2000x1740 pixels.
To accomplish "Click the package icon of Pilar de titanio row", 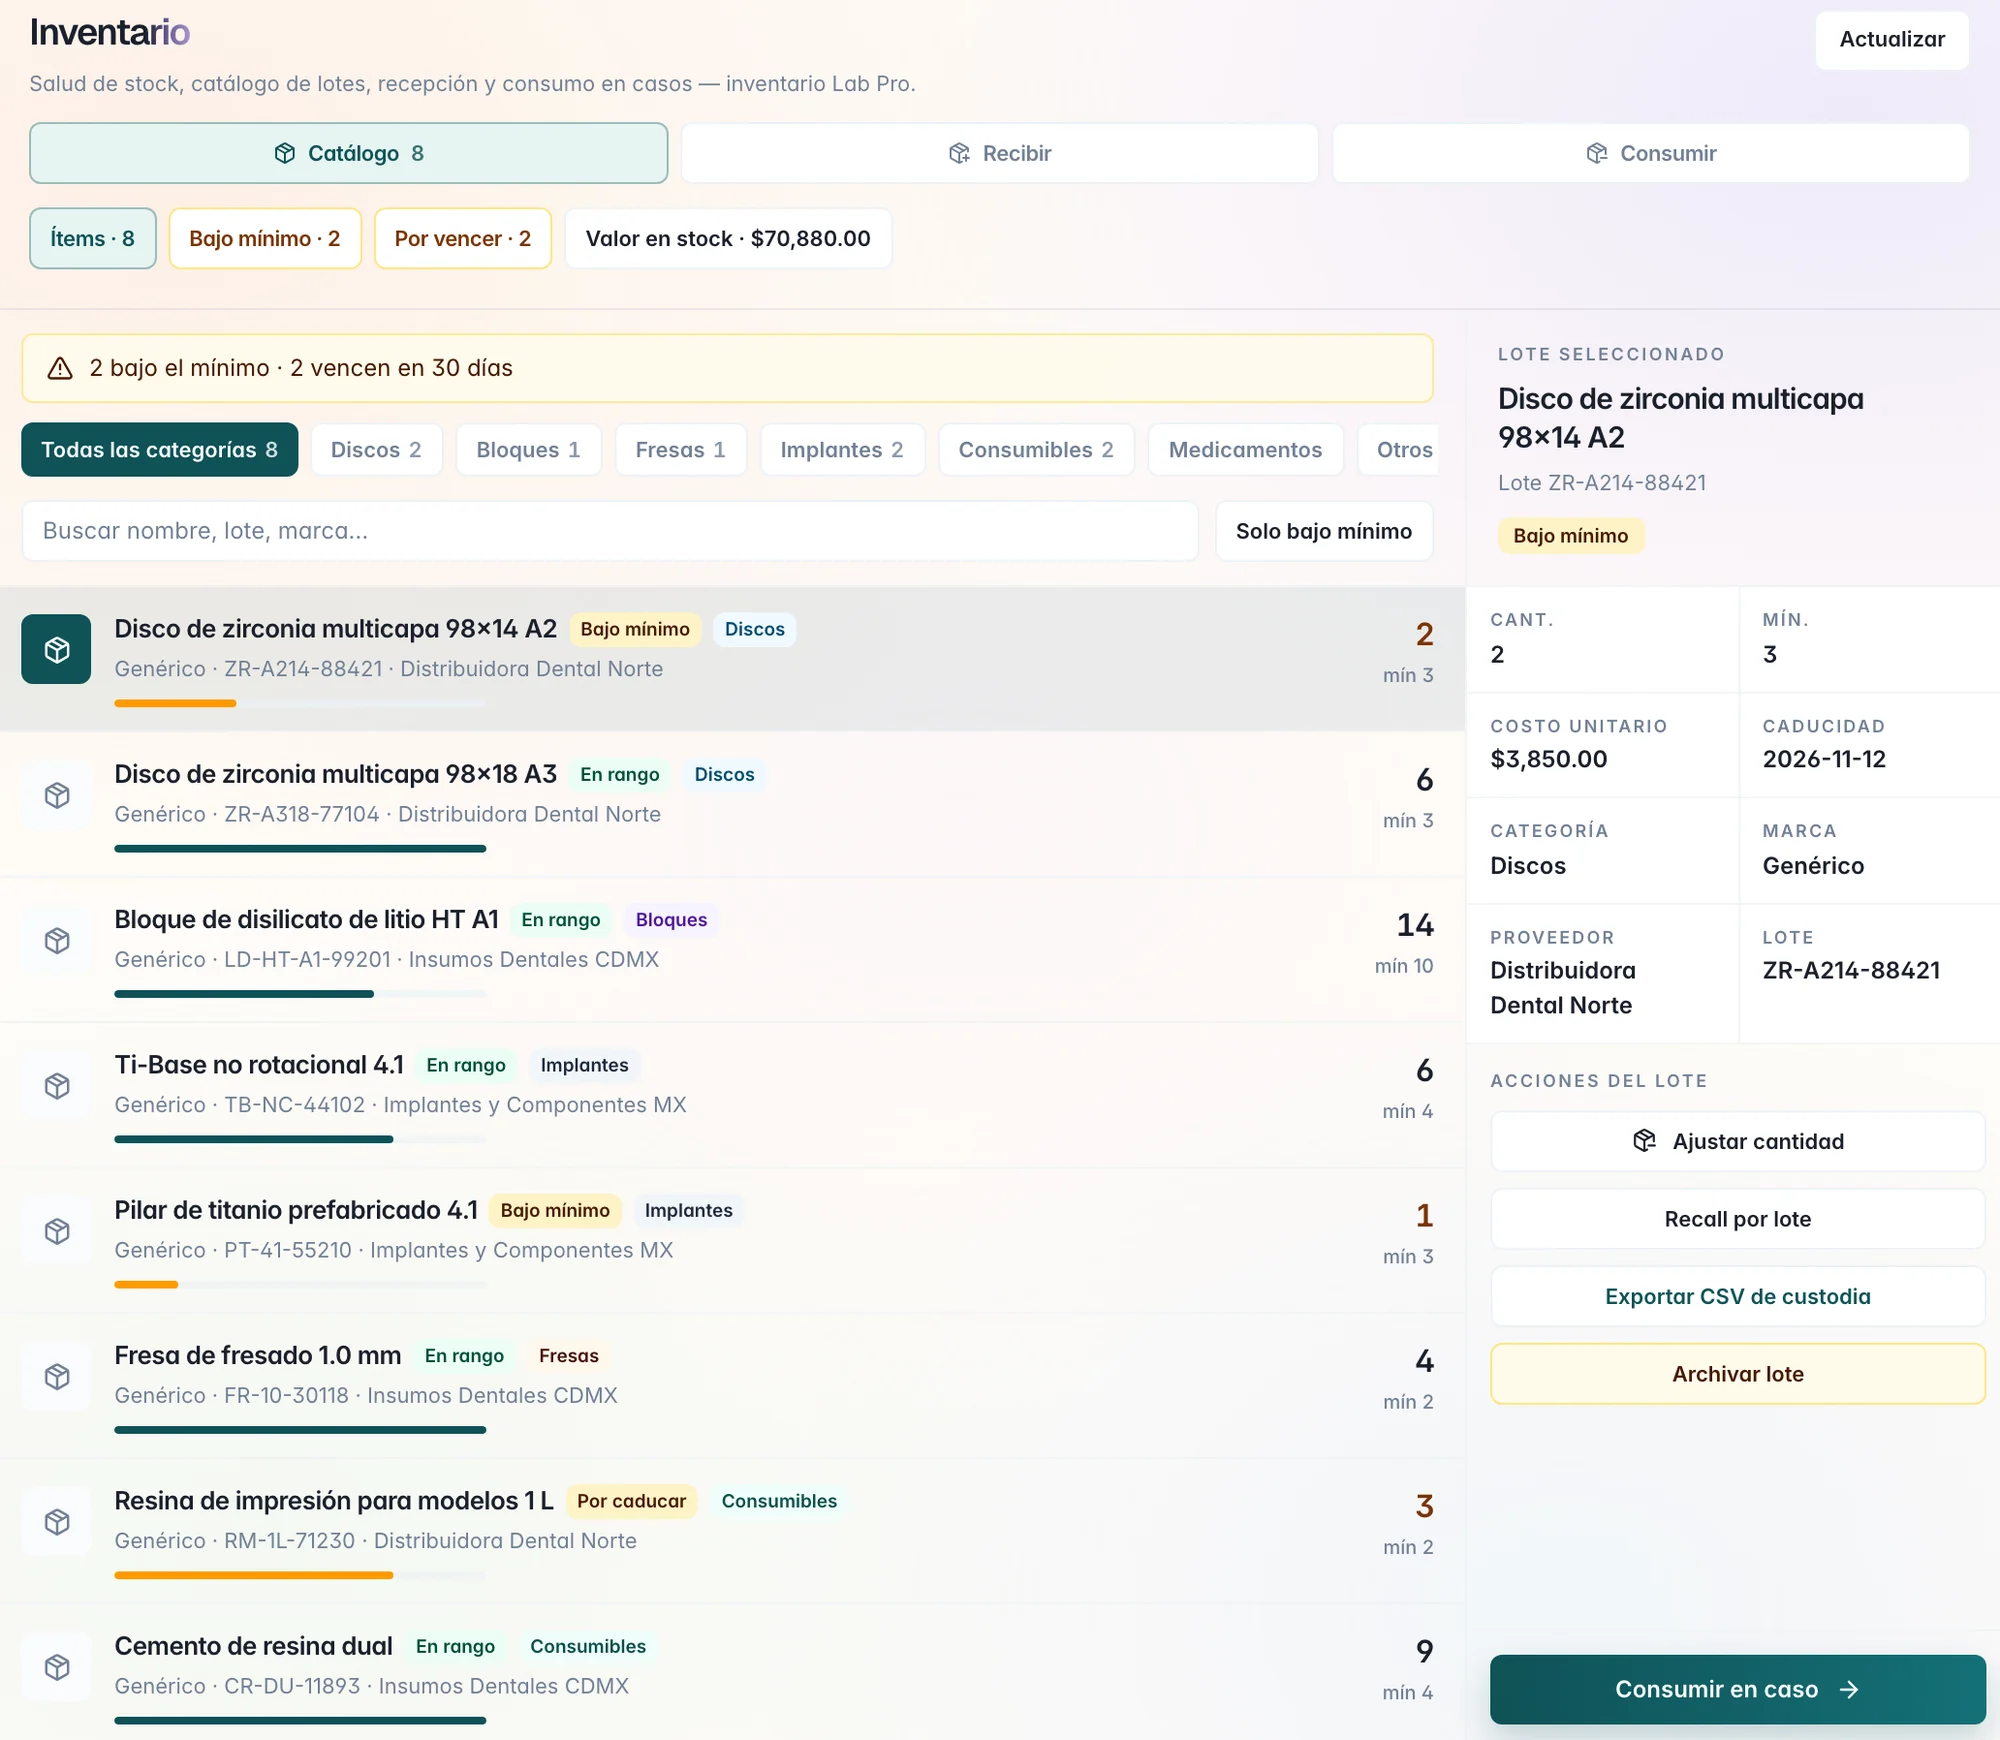I will pos(57,1231).
